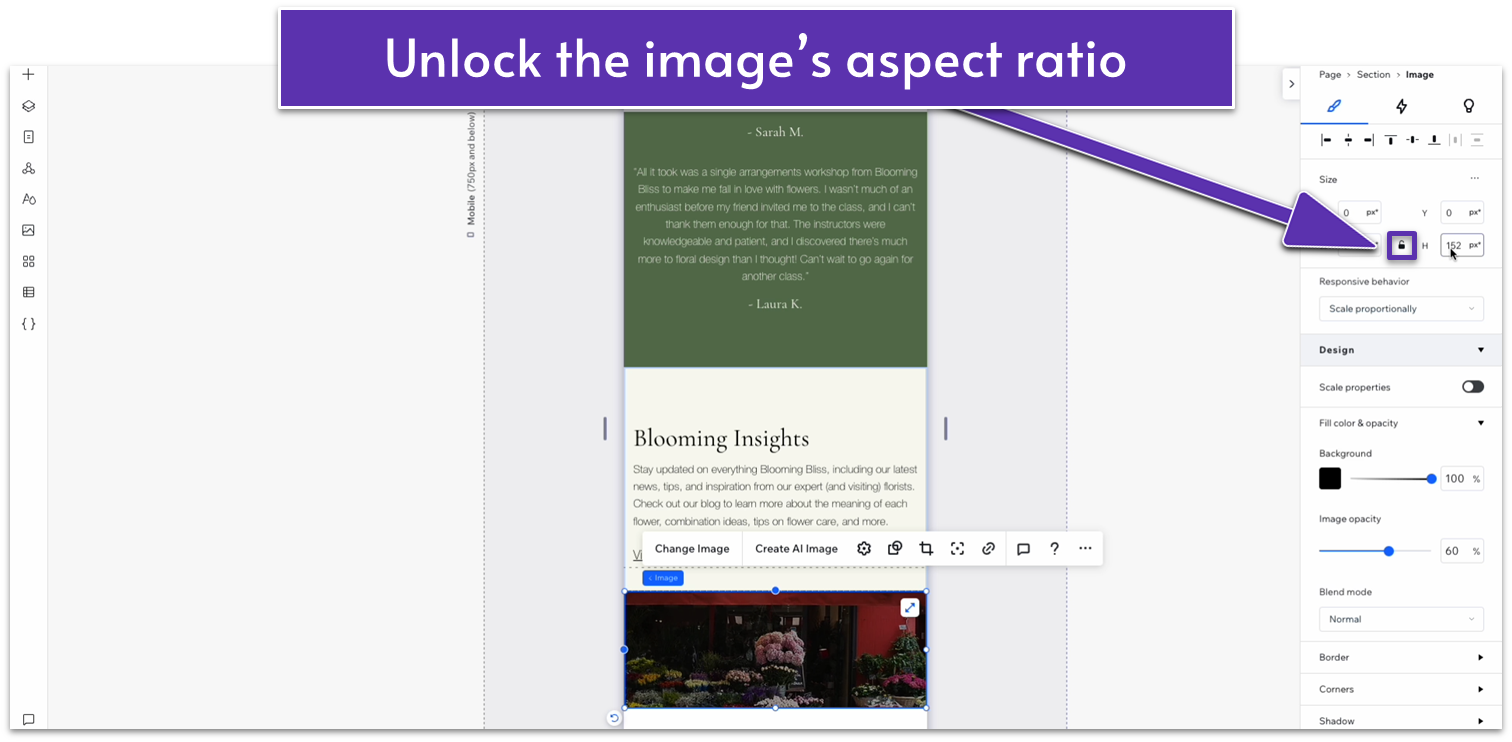Click expand arrows icon on image
1512x742 pixels.
[909, 607]
